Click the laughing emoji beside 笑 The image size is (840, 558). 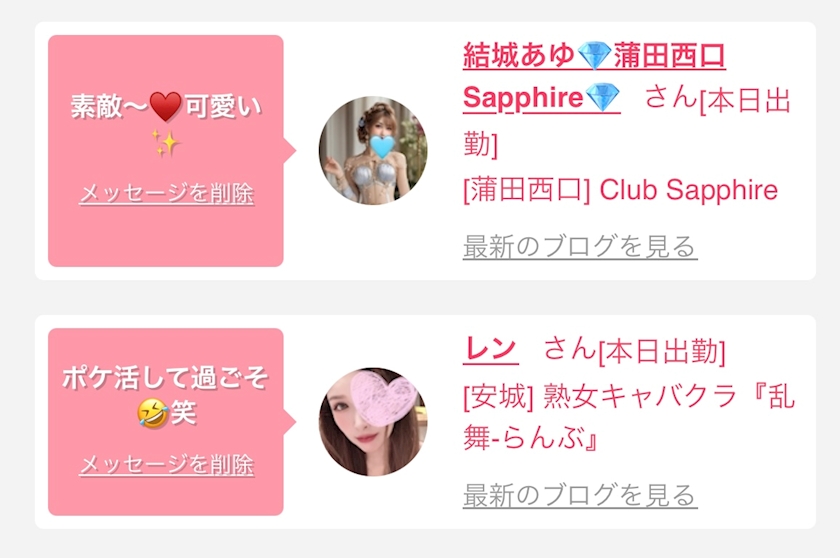pos(153,413)
